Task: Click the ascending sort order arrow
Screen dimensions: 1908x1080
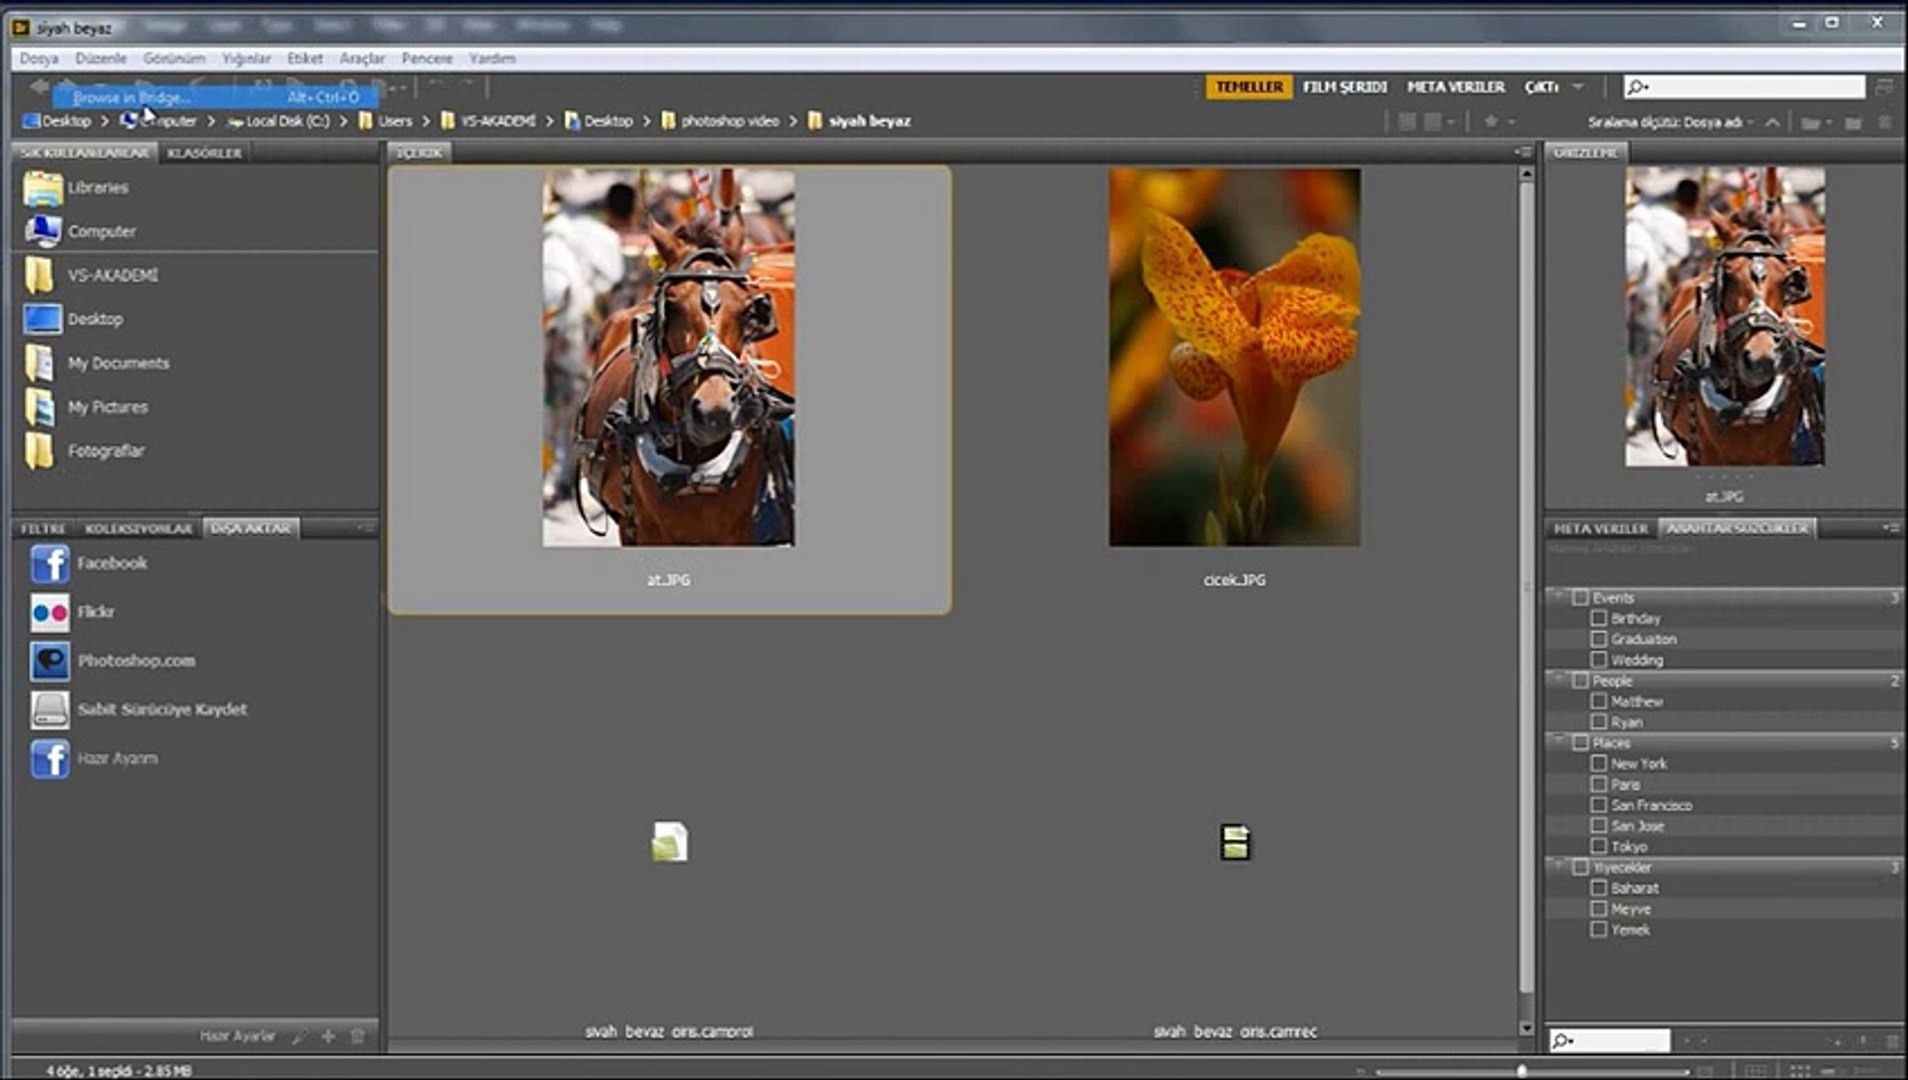Action: click(1772, 122)
